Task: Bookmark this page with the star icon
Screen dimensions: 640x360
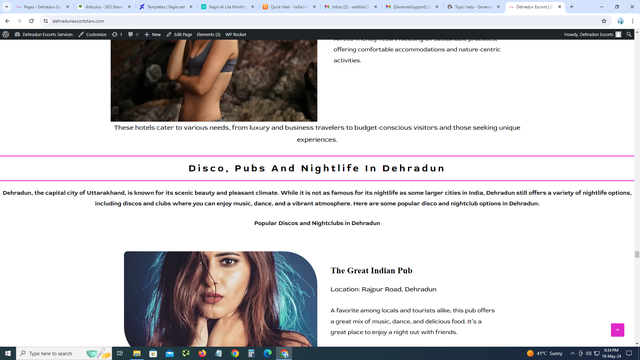Action: point(604,21)
